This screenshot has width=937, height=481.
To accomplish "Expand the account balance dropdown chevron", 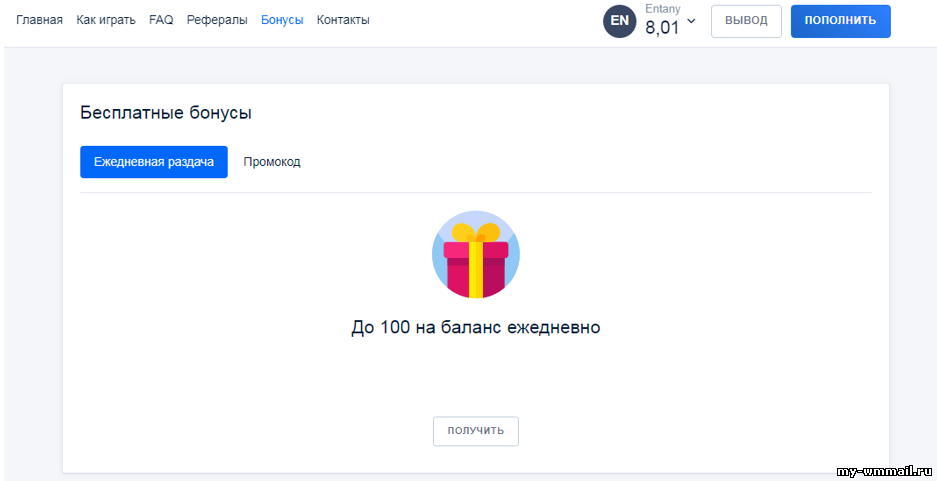I will pos(691,21).
